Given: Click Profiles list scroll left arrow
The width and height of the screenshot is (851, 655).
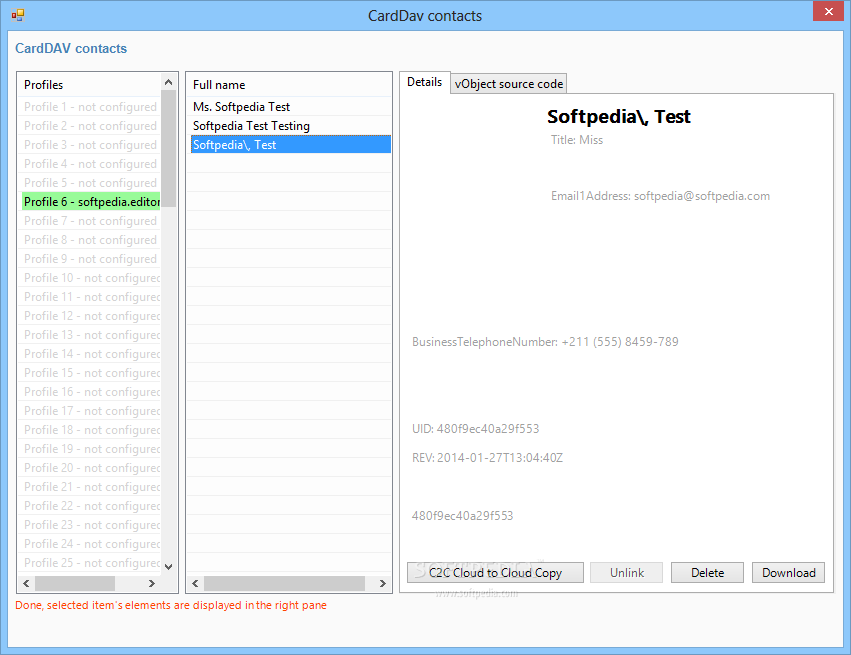Looking at the screenshot, I should click(x=26, y=583).
